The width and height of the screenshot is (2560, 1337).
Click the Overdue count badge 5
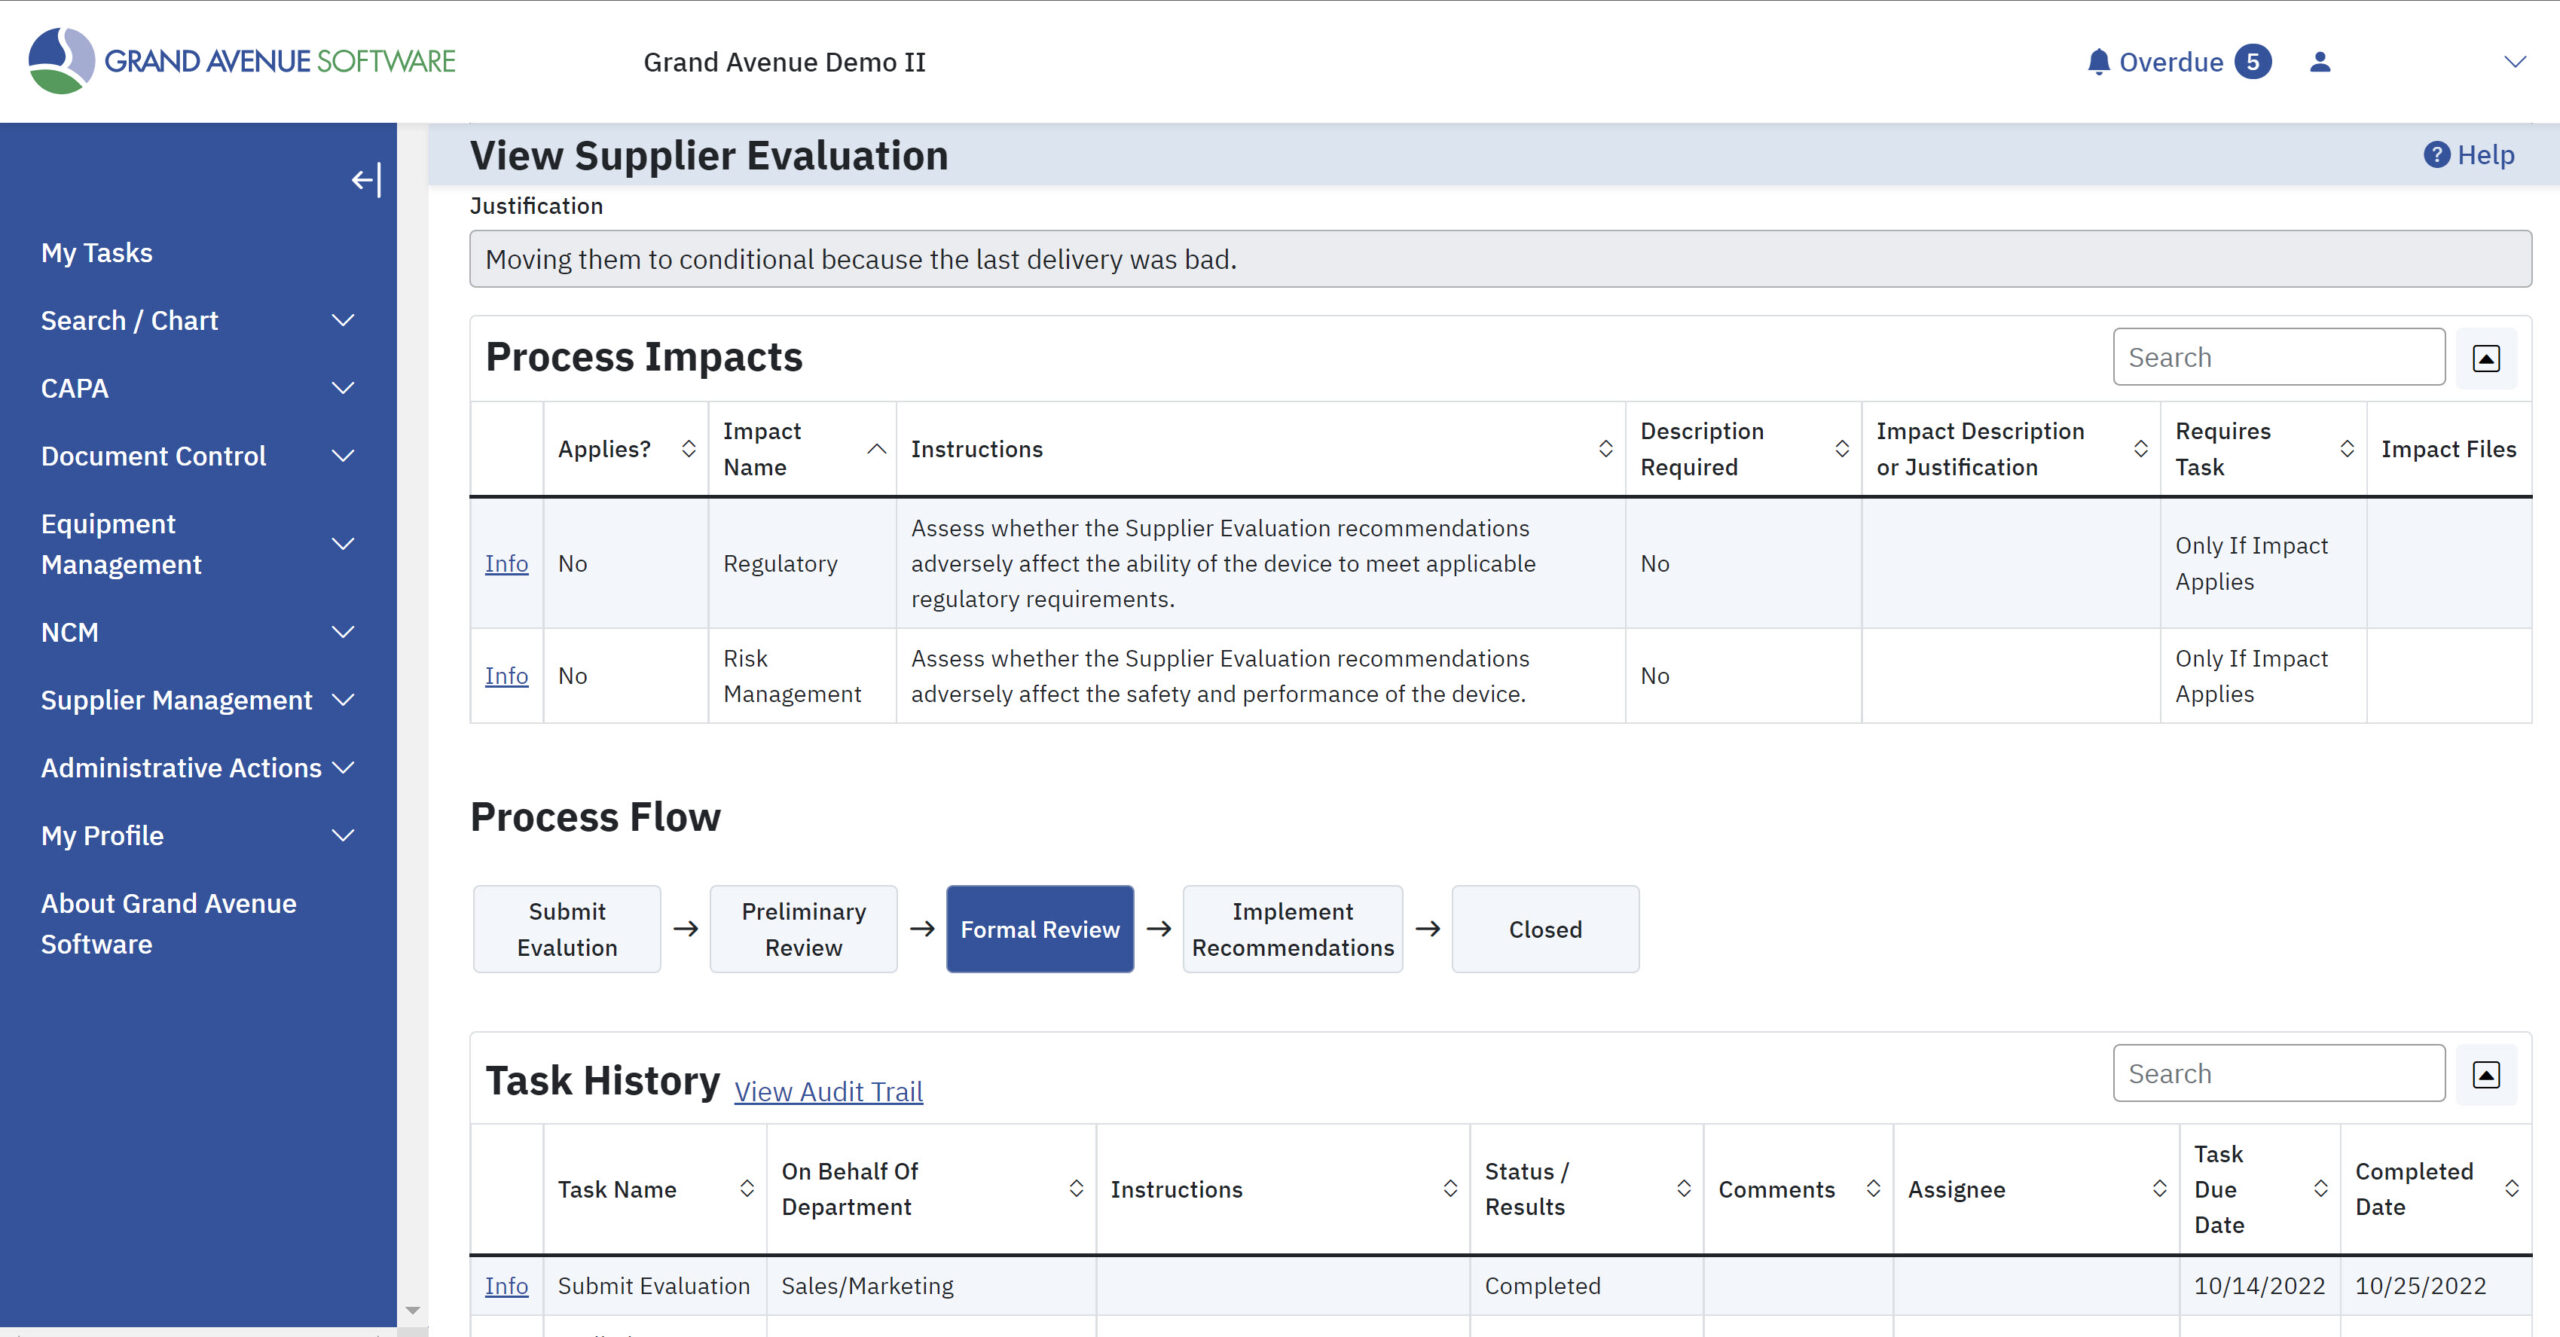click(x=2252, y=62)
